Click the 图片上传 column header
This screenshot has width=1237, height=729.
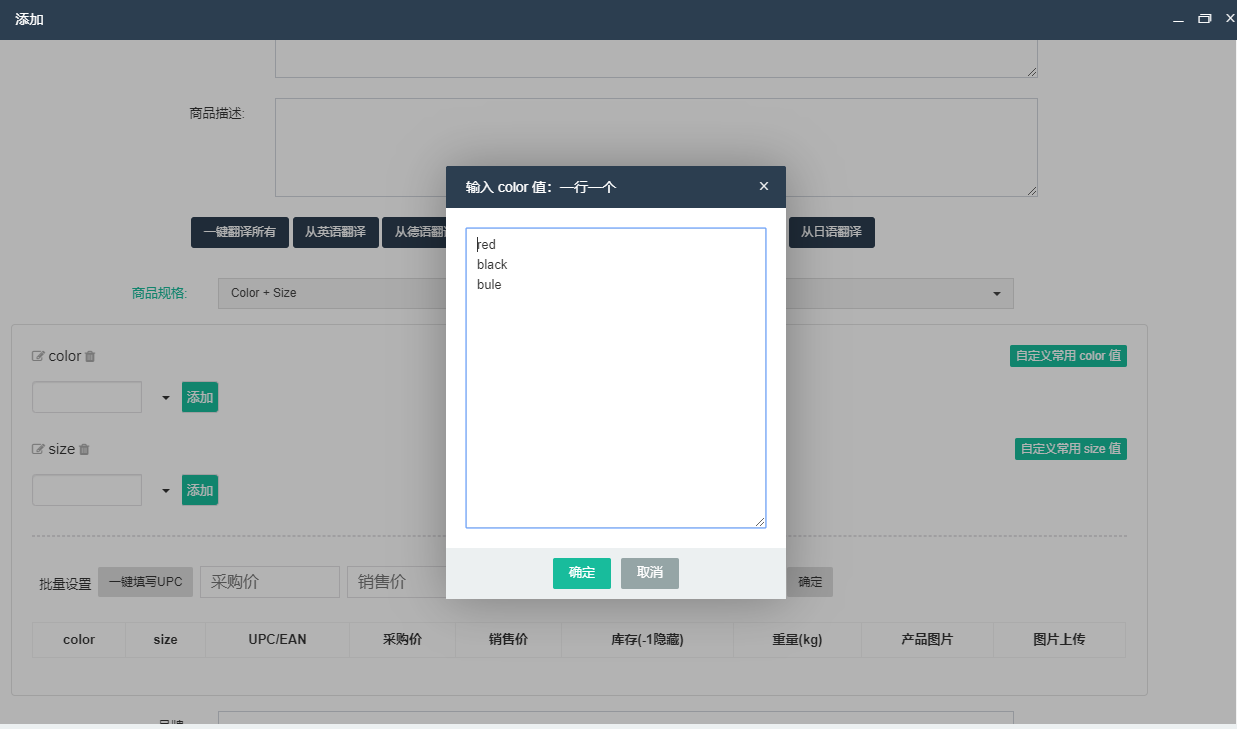[x=1059, y=640]
